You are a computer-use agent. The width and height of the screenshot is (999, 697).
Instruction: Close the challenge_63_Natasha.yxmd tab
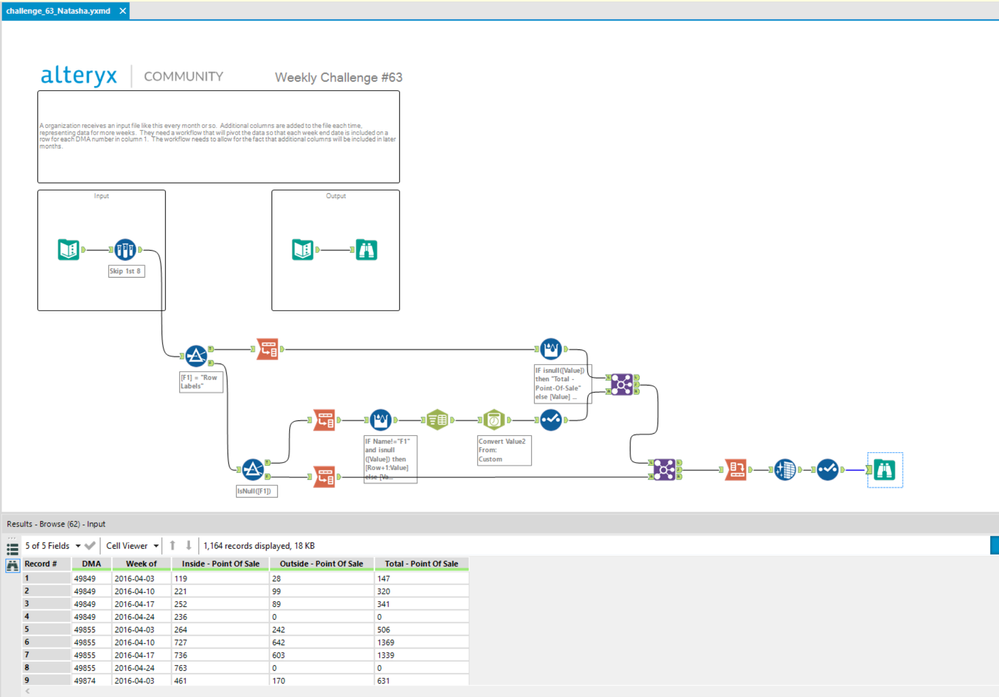coord(122,11)
